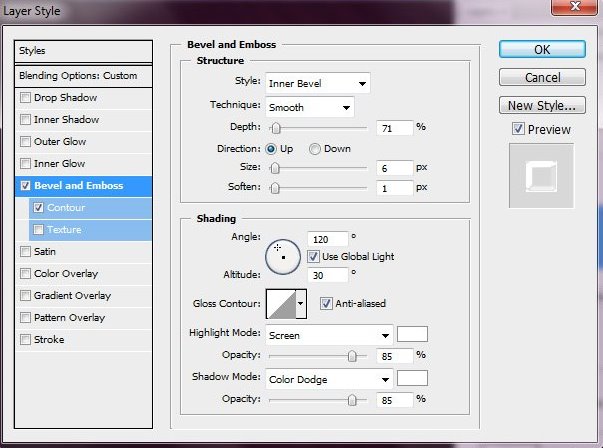Expand the Technique dropdown set to Smooth
The height and width of the screenshot is (448, 603).
[x=309, y=106]
